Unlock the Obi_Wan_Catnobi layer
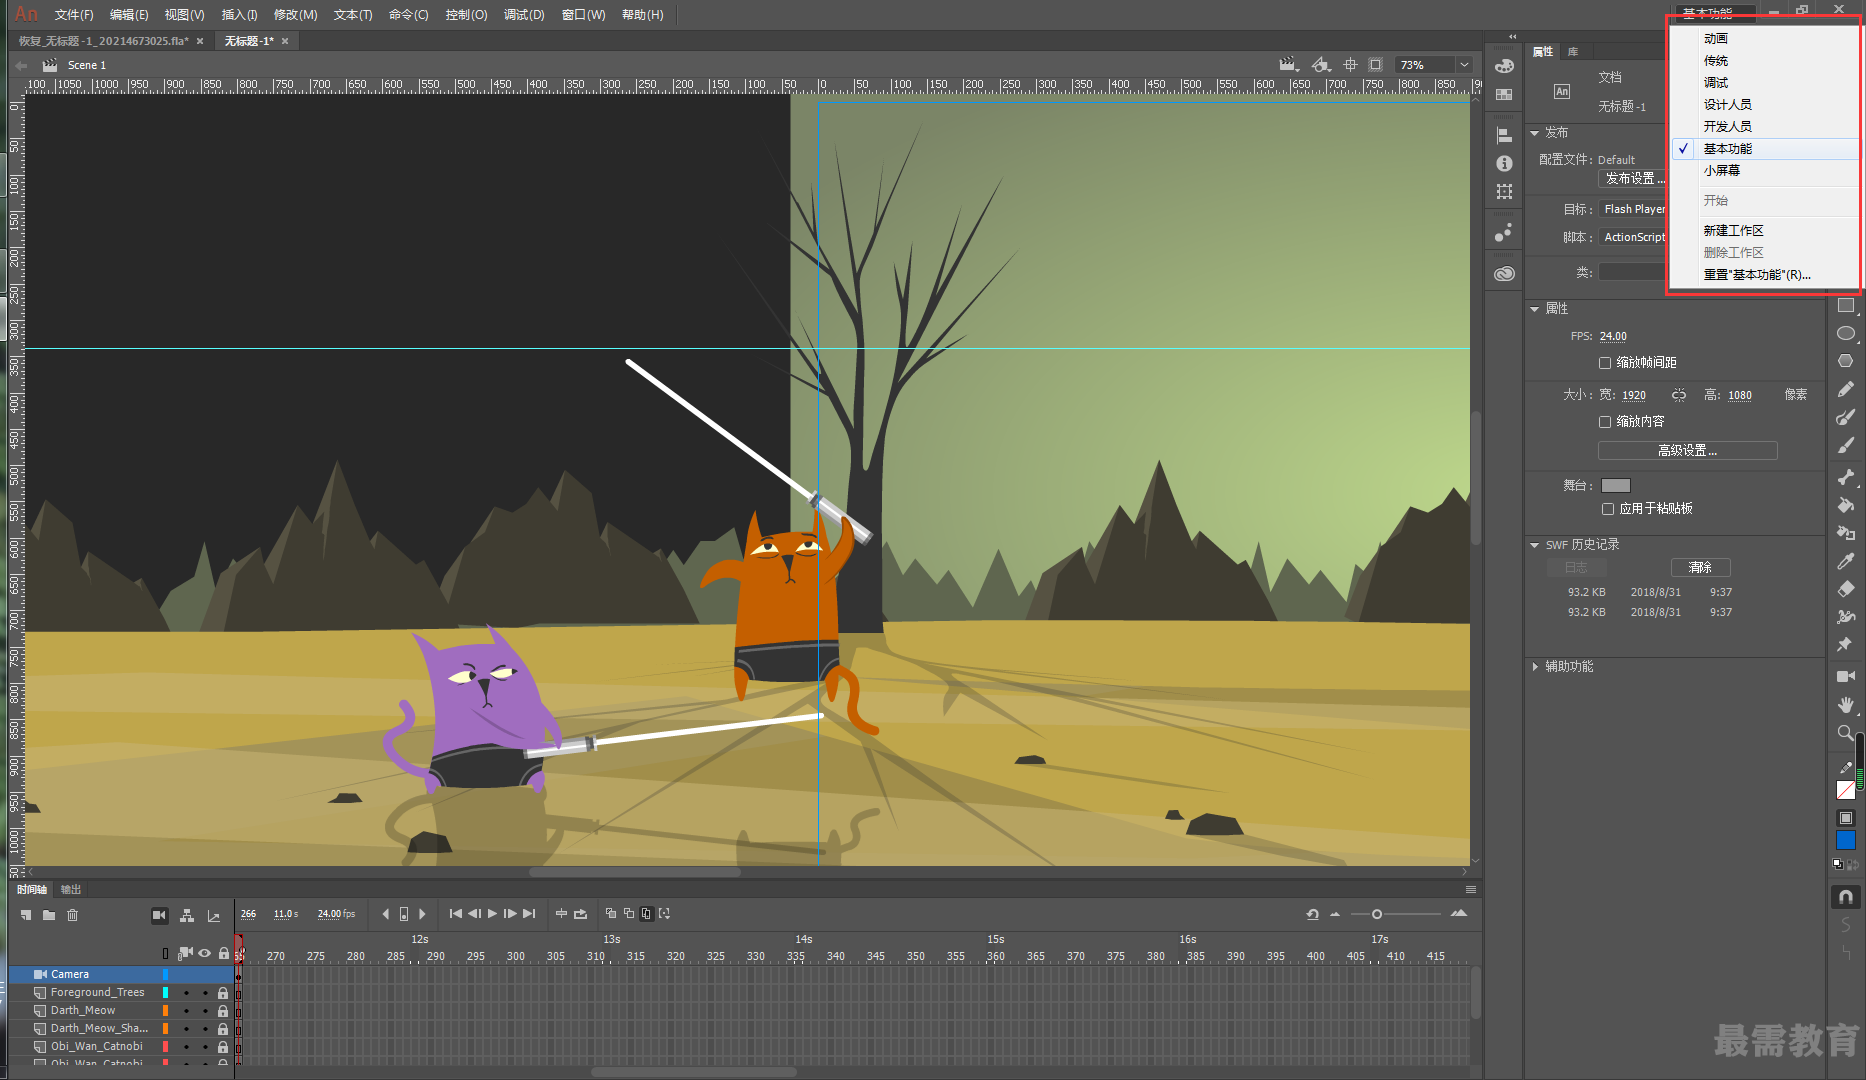1866x1080 pixels. pos(223,1047)
